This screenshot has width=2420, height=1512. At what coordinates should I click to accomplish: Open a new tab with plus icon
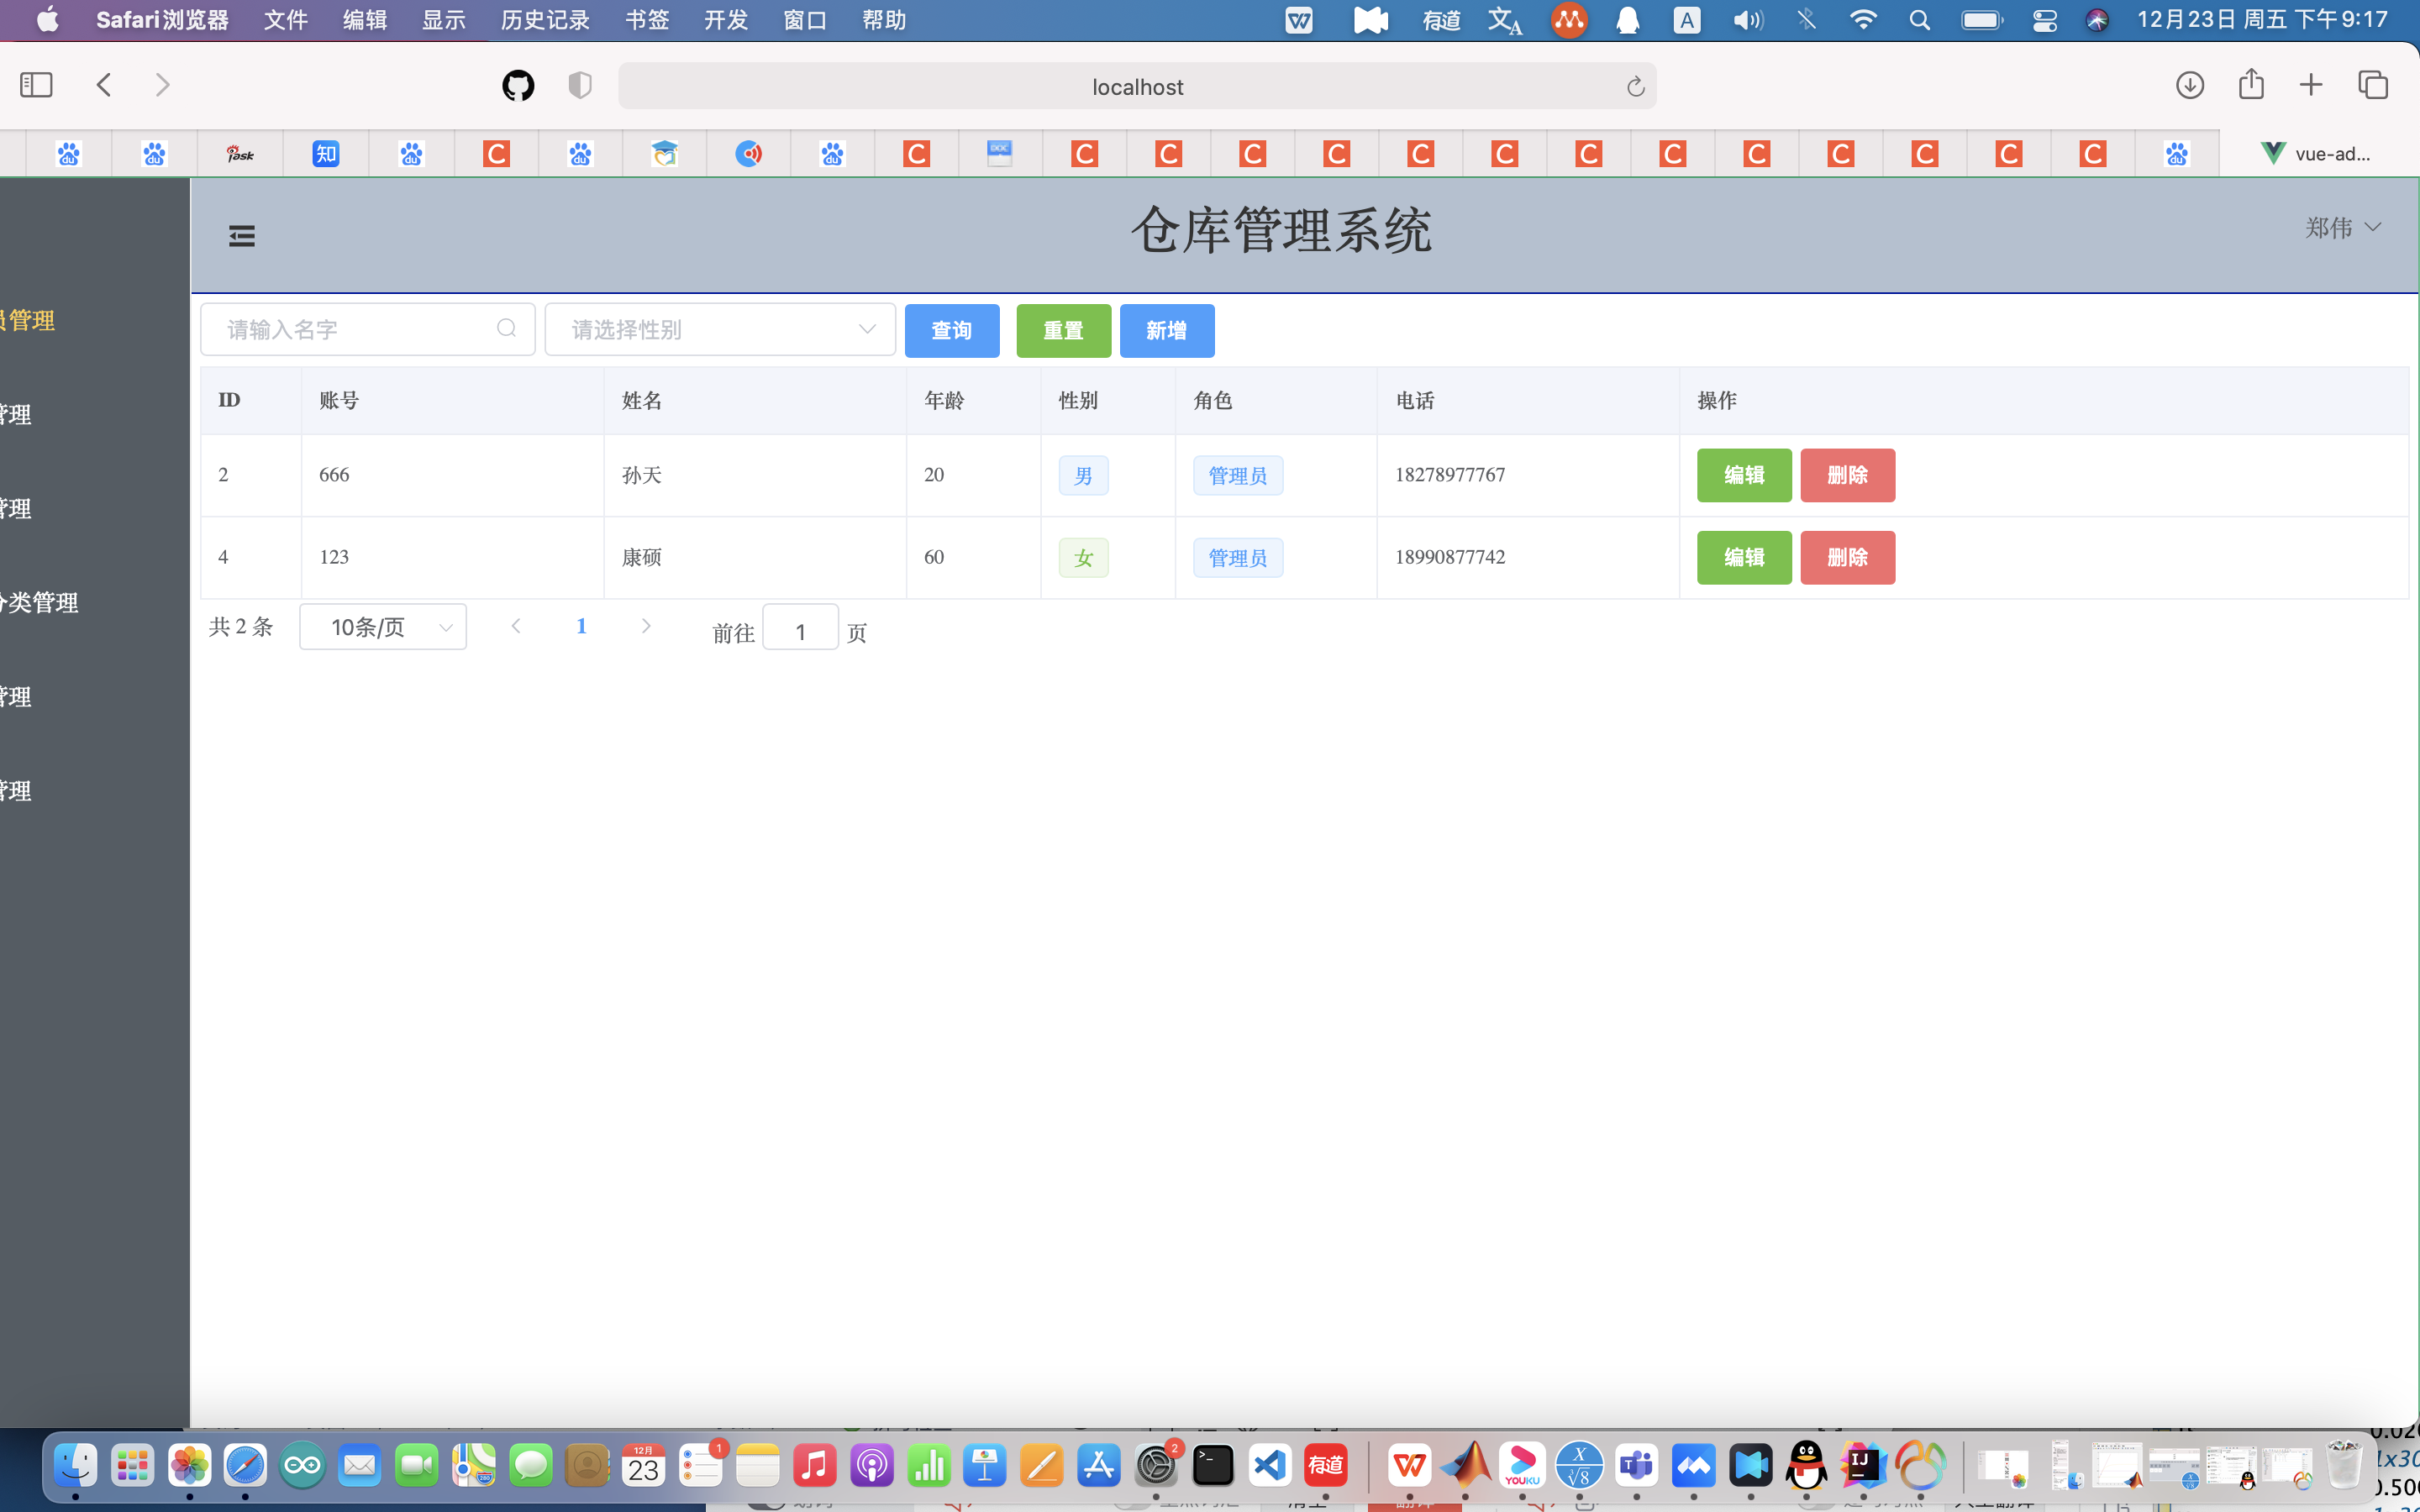click(x=2311, y=85)
